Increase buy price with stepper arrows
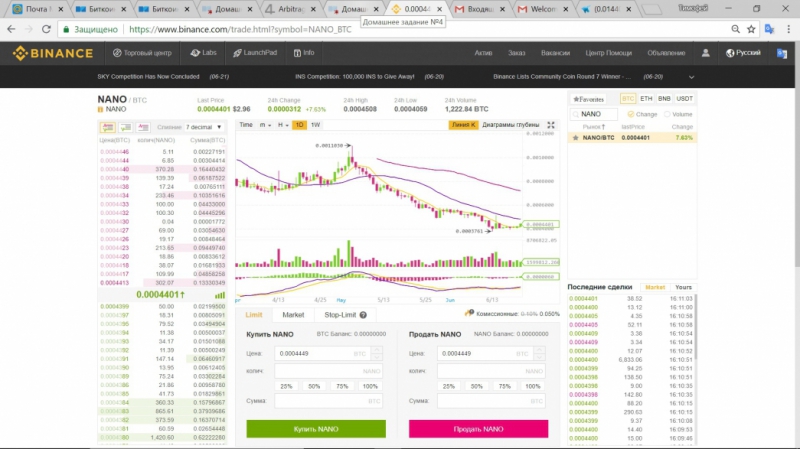Screen dimensions: 800x449 pyautogui.click(x=377, y=350)
